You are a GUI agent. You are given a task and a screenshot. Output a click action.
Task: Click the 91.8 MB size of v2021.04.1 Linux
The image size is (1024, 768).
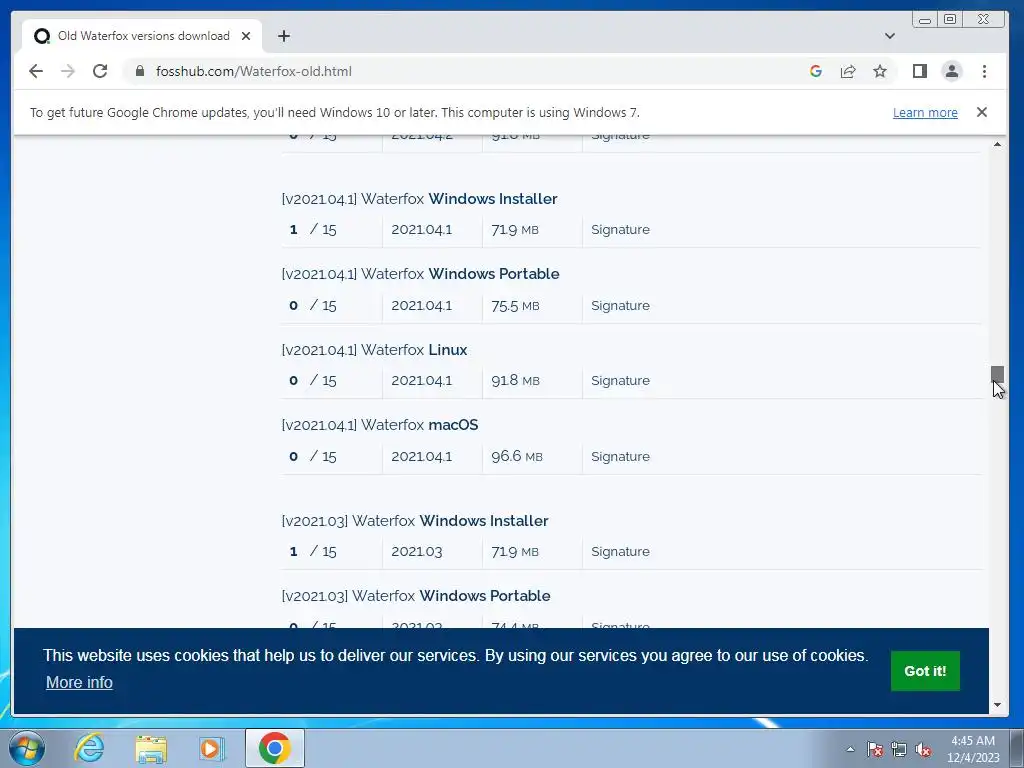coord(515,381)
